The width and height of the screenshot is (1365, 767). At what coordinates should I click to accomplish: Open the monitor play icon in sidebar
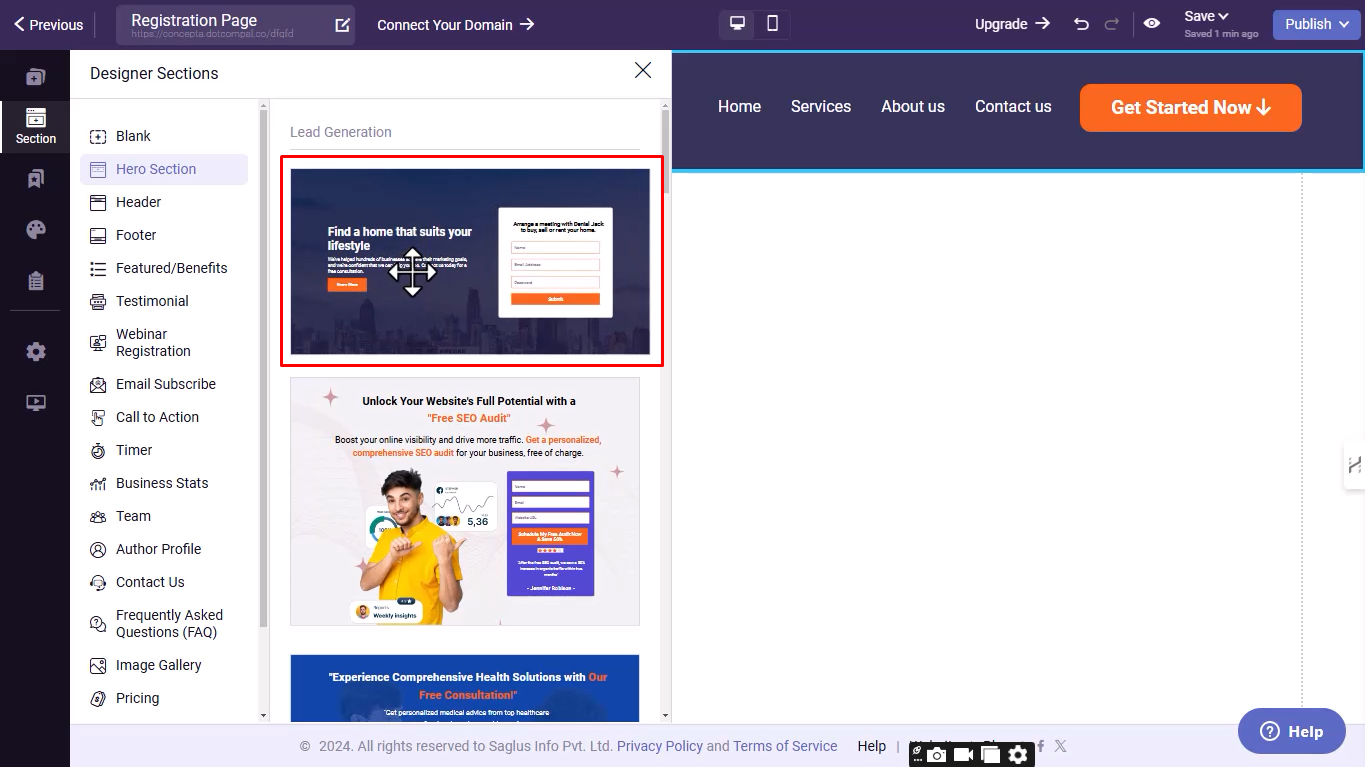click(35, 403)
